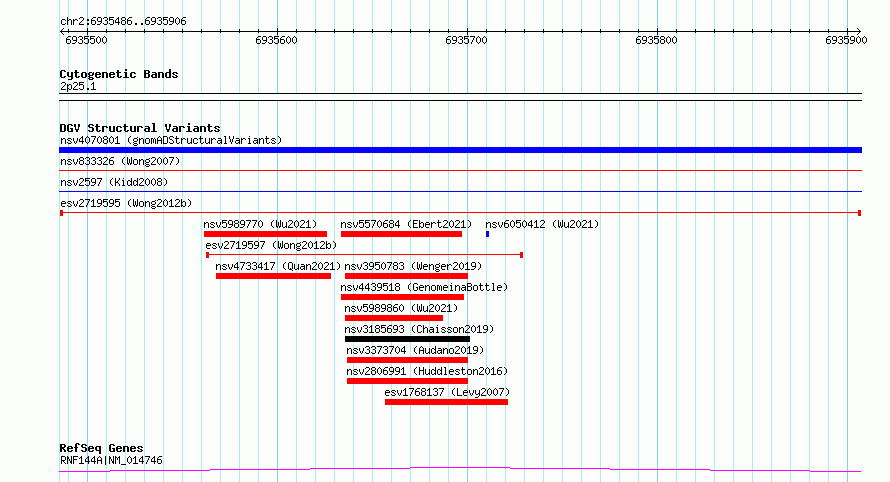Open the nsv833326 (Wong2007) variant
The width and height of the screenshot is (890, 482).
click(x=105, y=161)
